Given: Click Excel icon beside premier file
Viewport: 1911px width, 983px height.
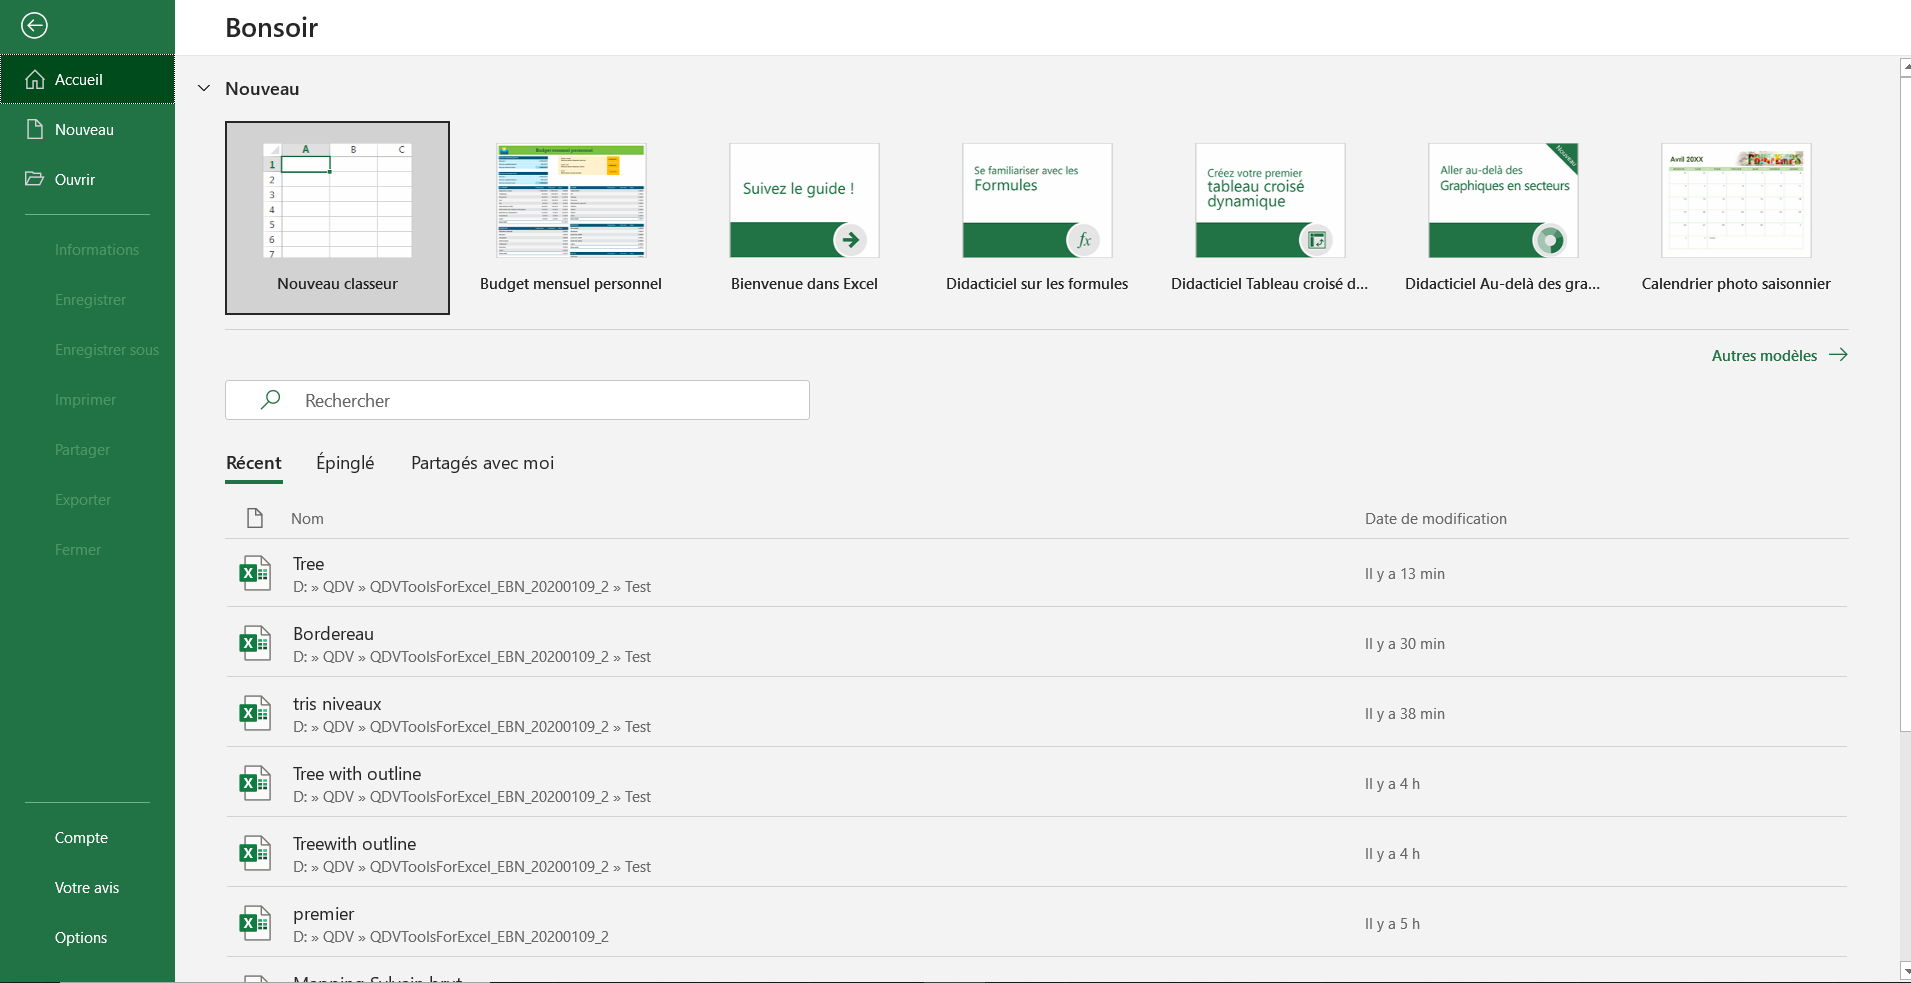Looking at the screenshot, I should (x=254, y=924).
